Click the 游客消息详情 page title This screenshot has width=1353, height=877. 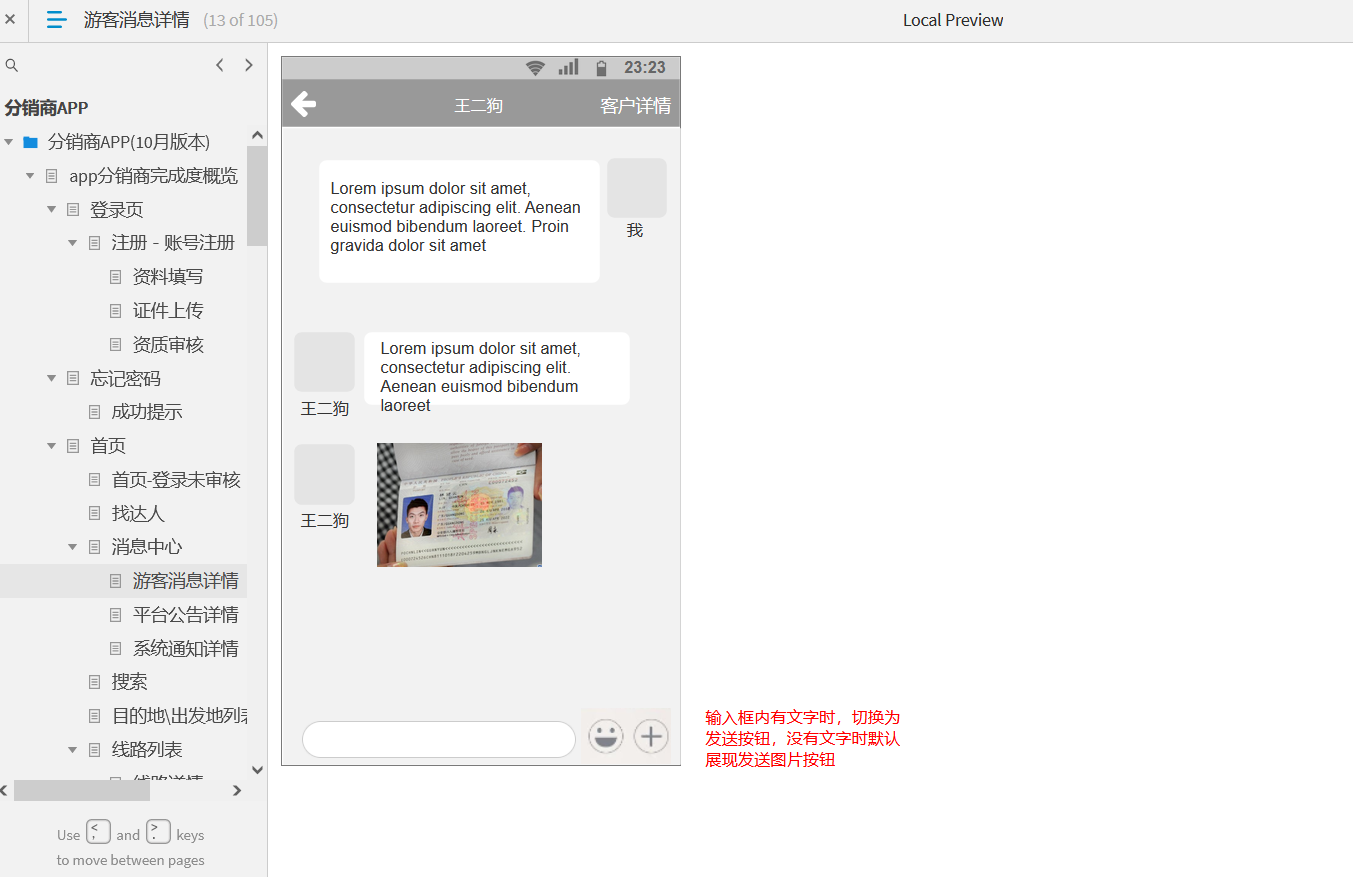point(136,20)
